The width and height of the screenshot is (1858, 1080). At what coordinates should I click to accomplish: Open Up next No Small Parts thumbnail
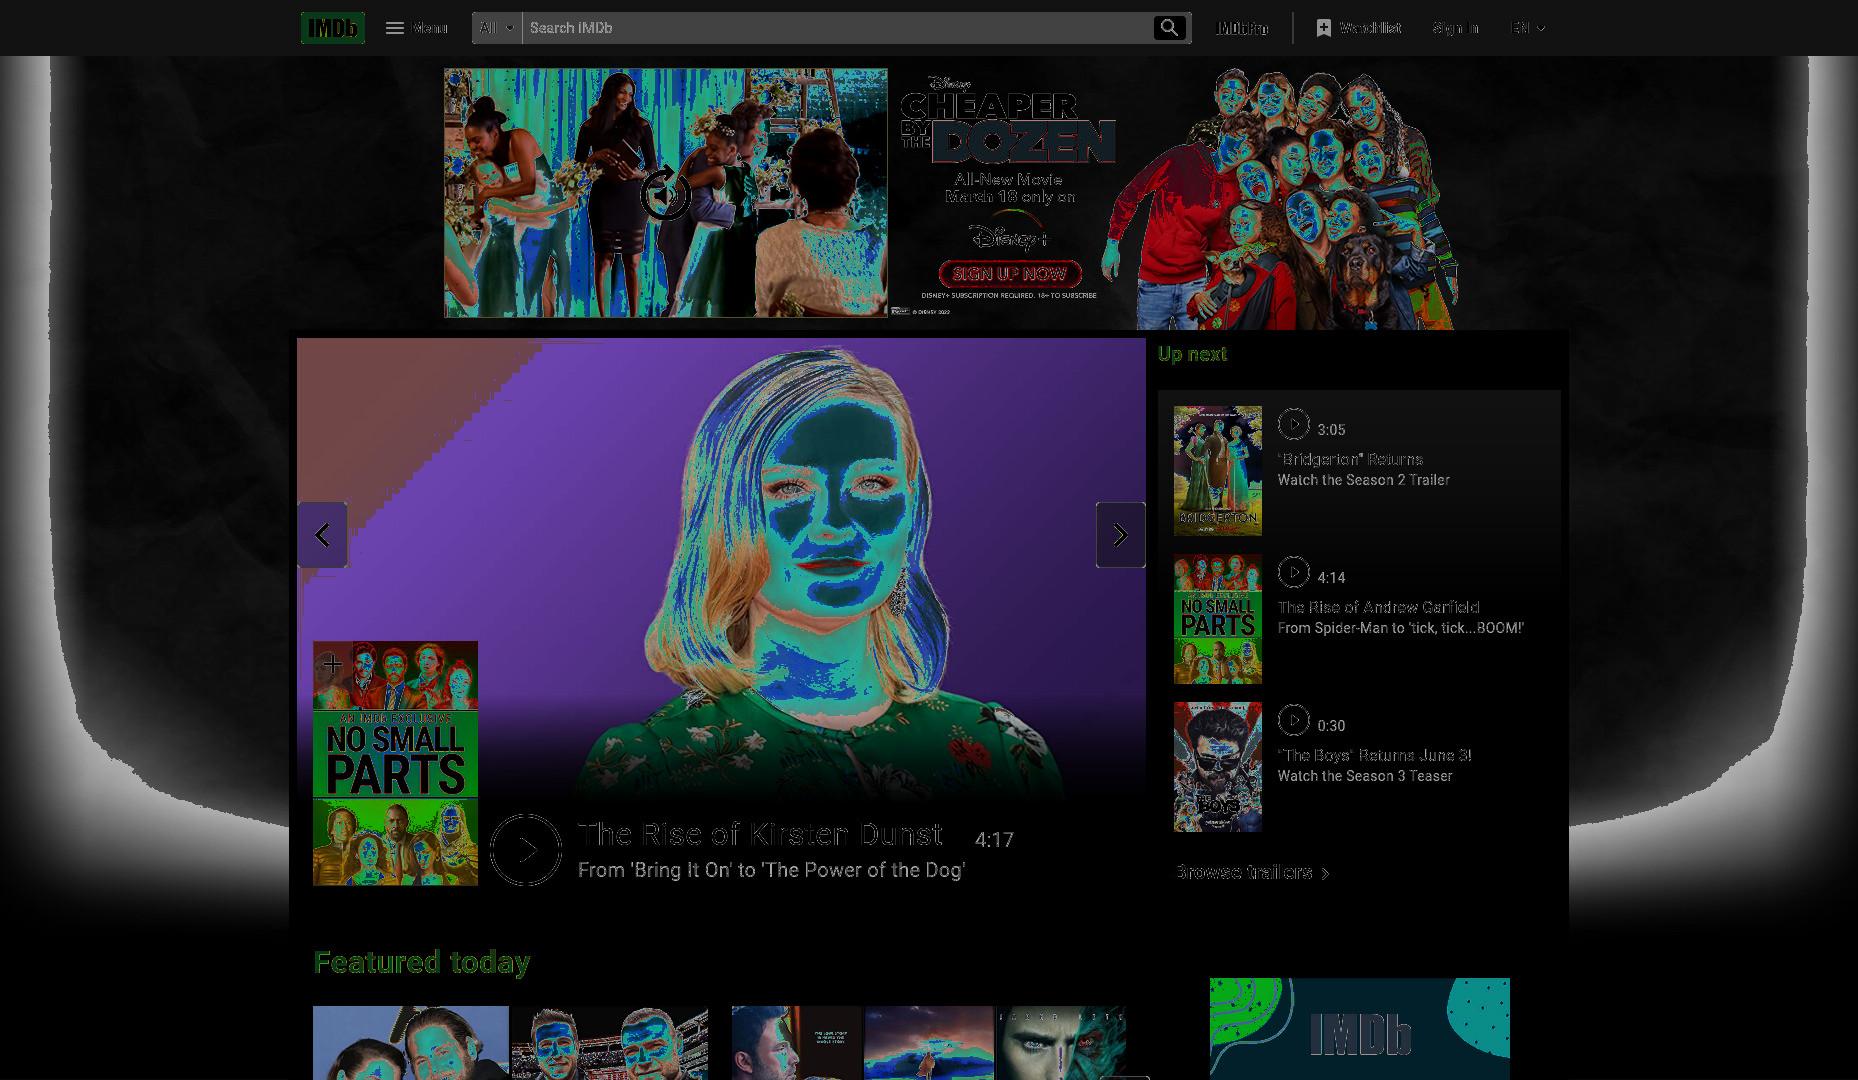tap(1218, 619)
